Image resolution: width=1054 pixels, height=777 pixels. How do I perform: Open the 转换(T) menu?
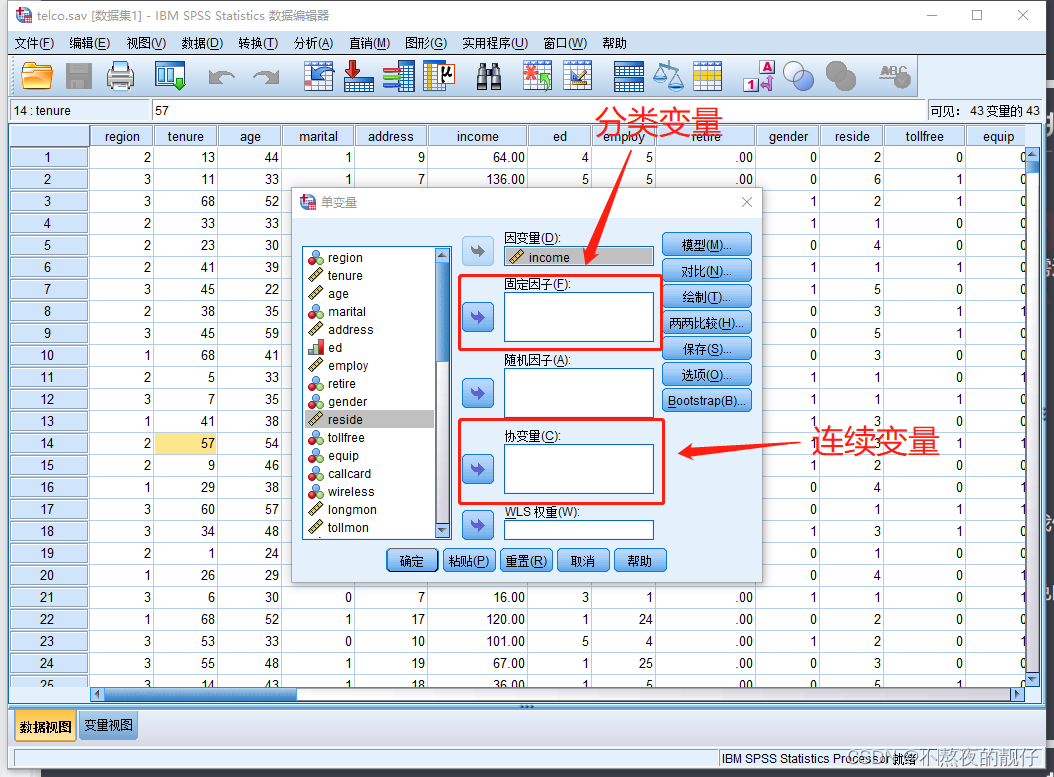(x=258, y=43)
